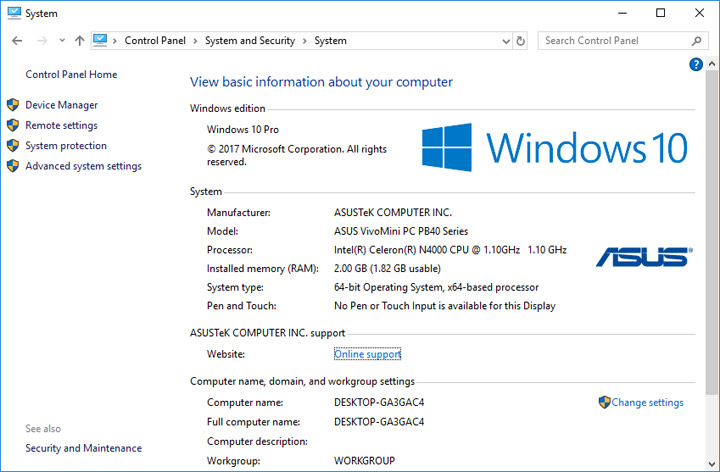Image resolution: width=720 pixels, height=472 pixels.
Task: Go up one level with Up arrow
Action: (x=79, y=41)
